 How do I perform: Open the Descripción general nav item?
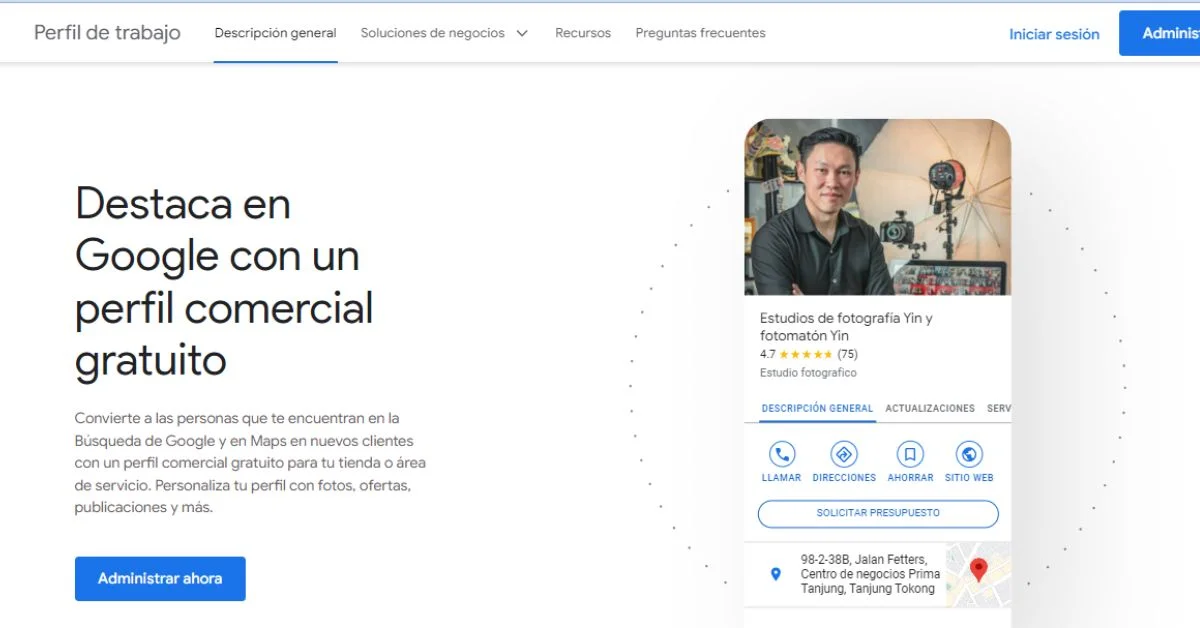(275, 33)
